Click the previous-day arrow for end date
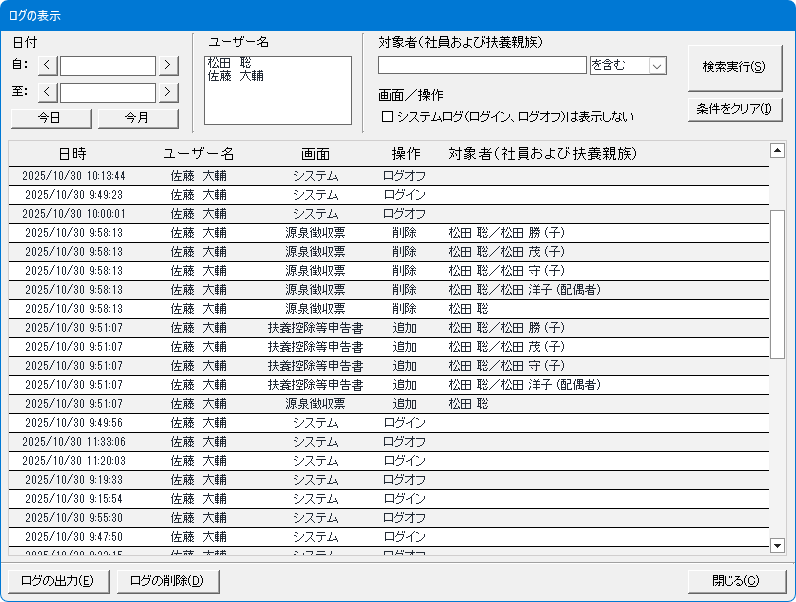Screen dimensions: 796x602 pyautogui.click(x=48, y=93)
